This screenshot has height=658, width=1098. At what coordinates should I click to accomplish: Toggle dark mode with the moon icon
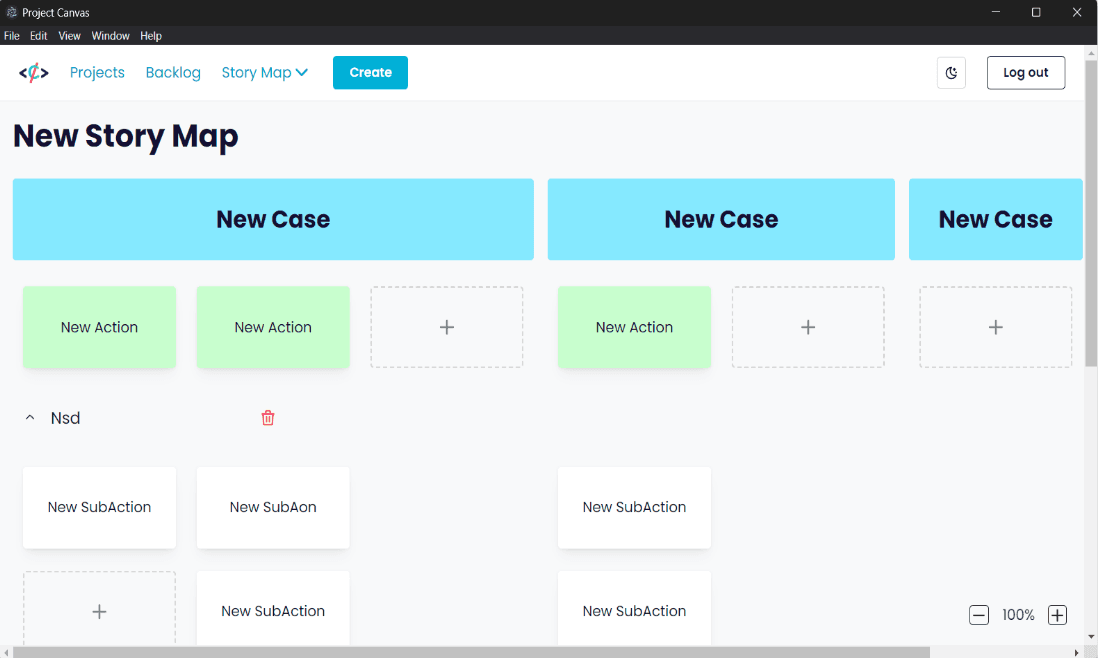tap(951, 72)
